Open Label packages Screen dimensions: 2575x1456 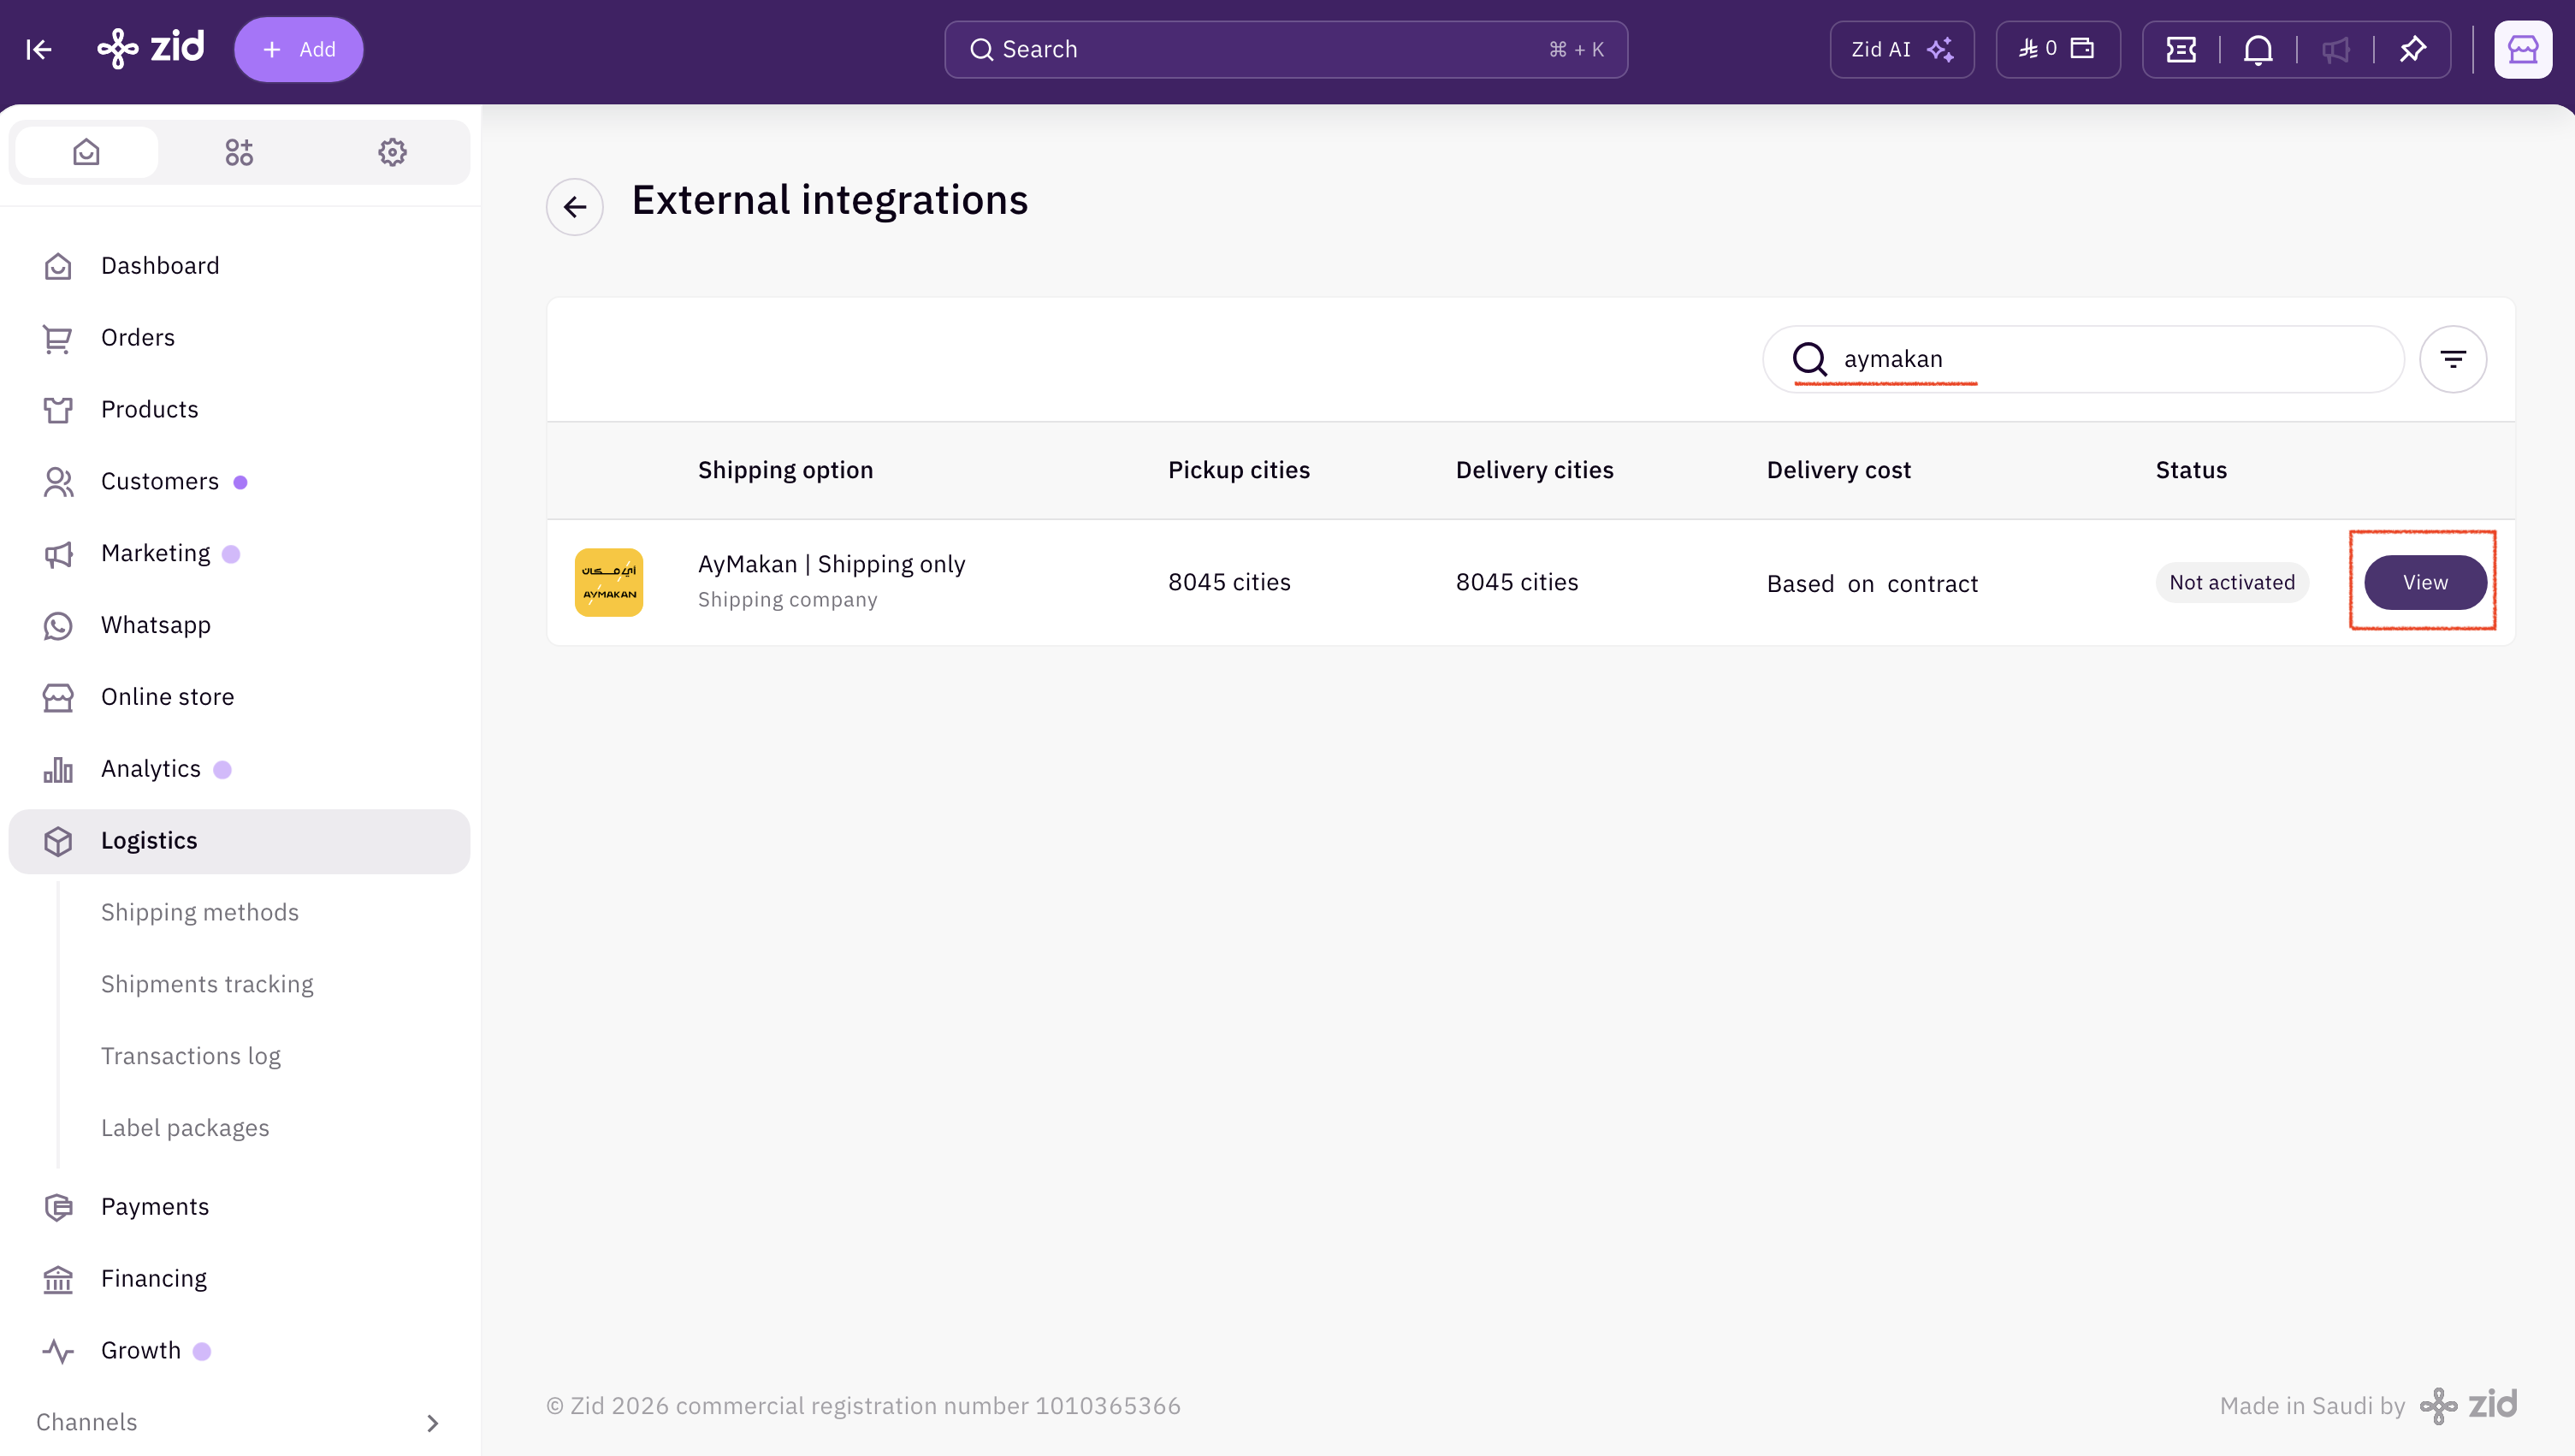(185, 1128)
